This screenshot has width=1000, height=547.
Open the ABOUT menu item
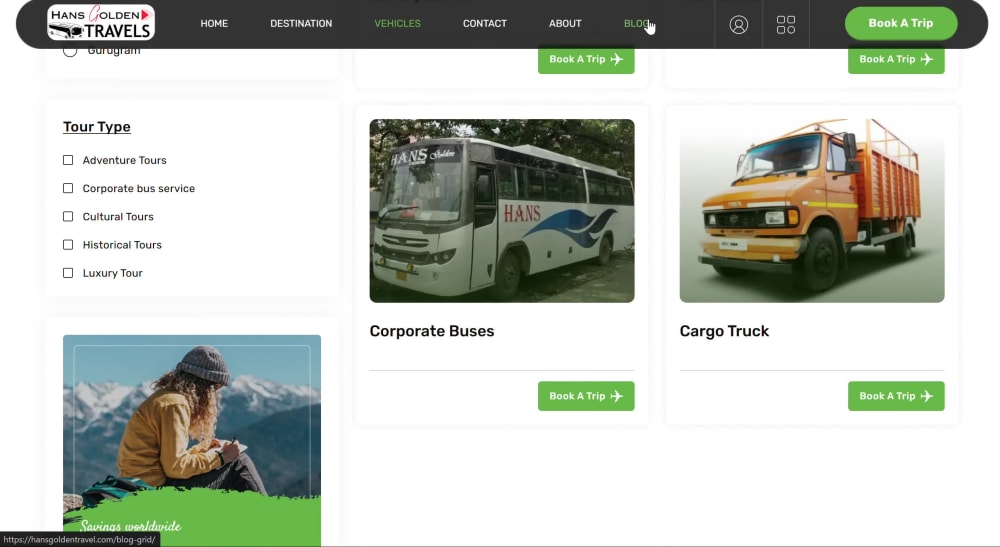pyautogui.click(x=565, y=24)
